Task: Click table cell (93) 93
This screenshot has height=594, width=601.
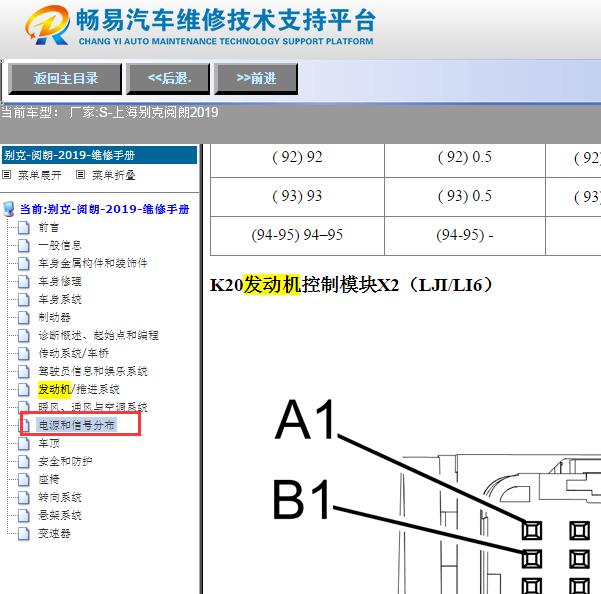Action: pyautogui.click(x=297, y=197)
